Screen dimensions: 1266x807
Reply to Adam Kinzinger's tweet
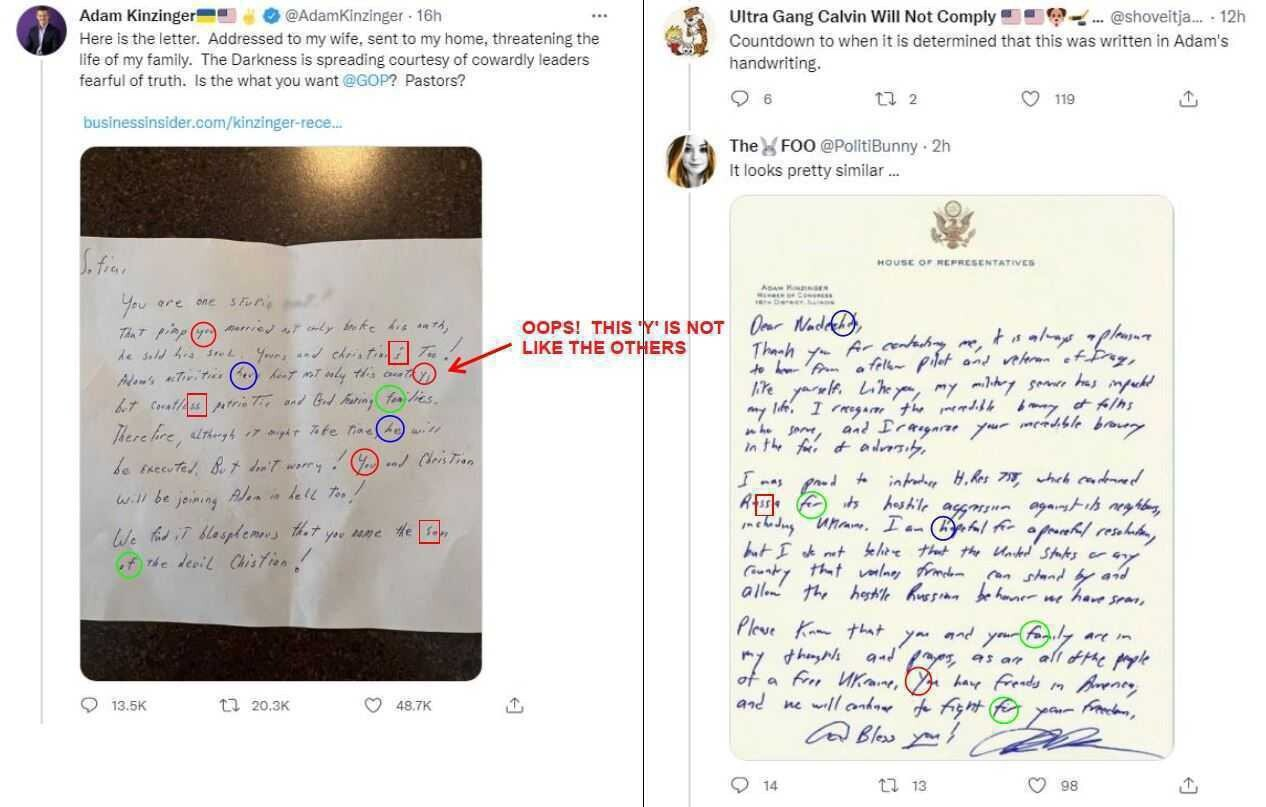click(x=90, y=705)
